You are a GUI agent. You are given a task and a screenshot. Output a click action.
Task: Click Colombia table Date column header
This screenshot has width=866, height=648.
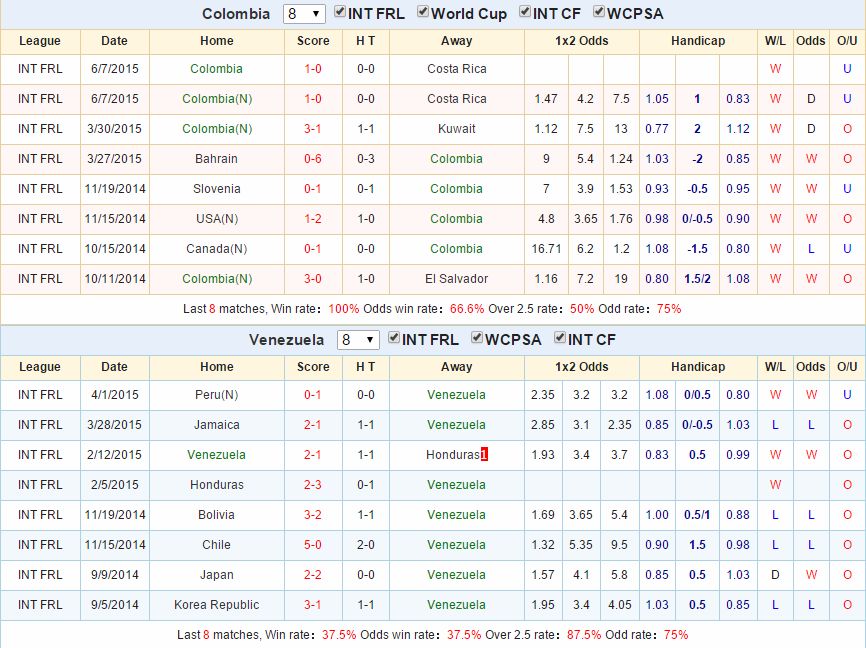[114, 41]
